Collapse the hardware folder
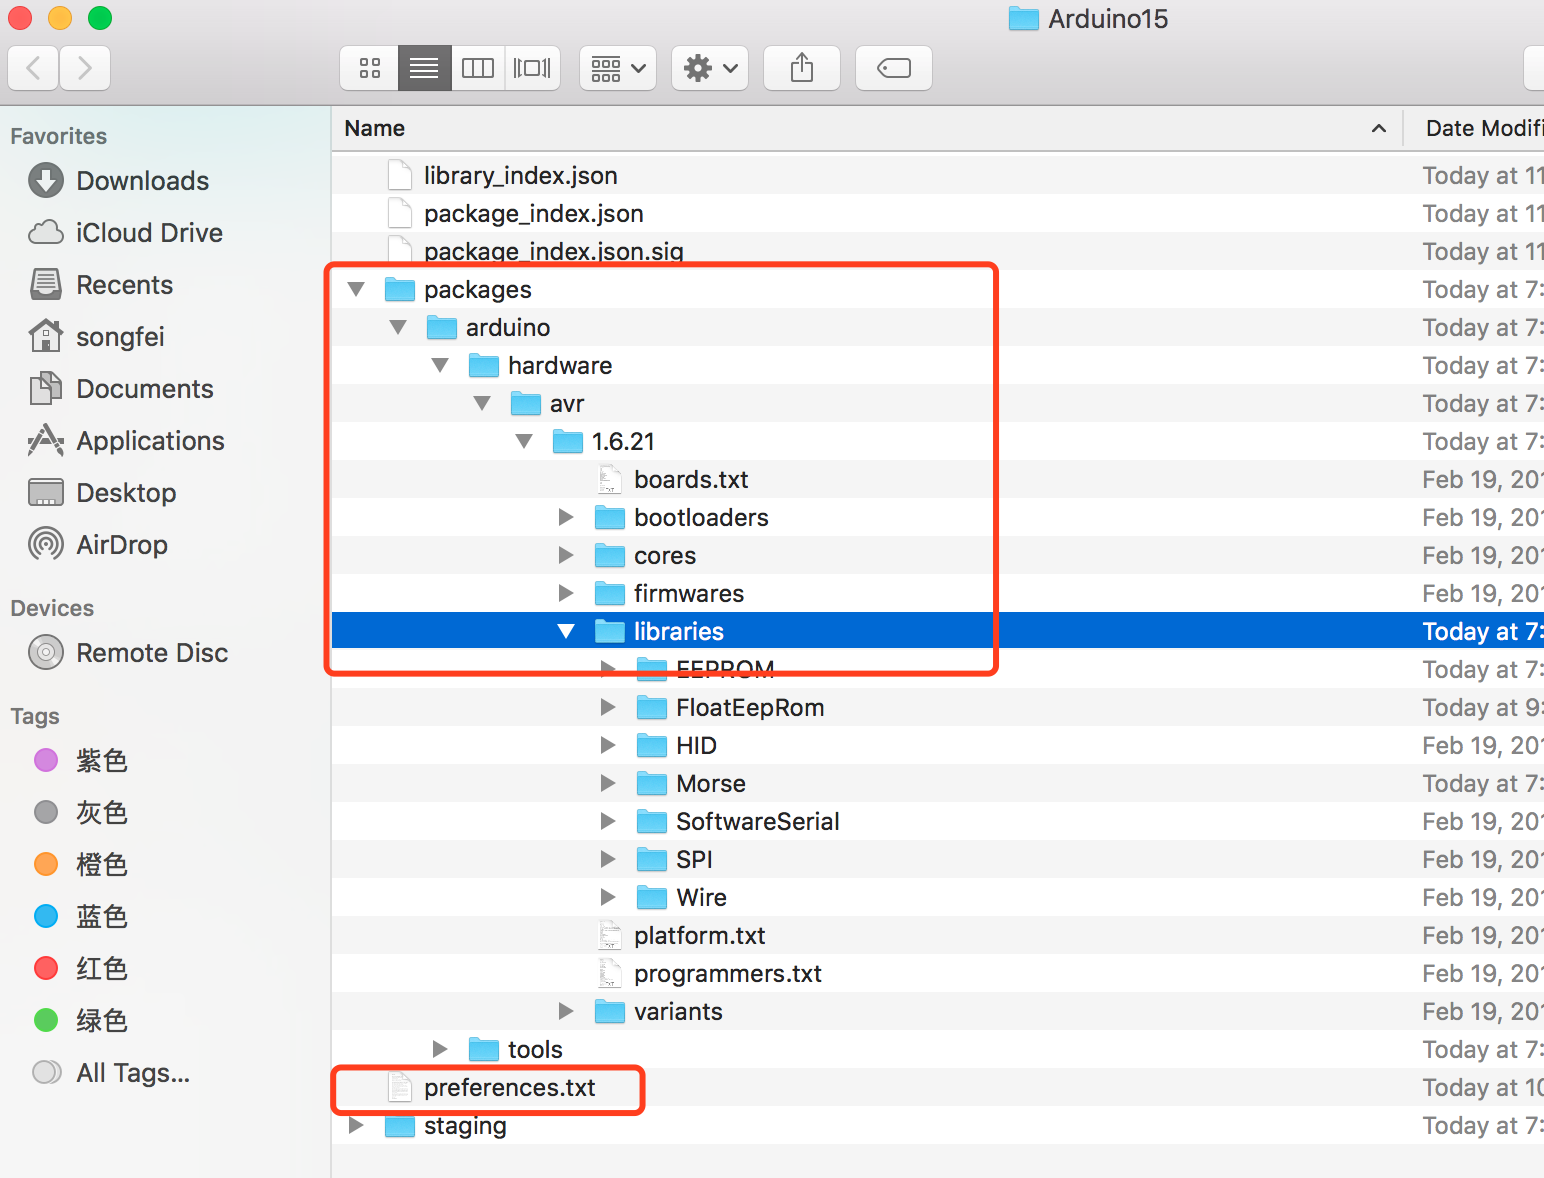Image resolution: width=1544 pixels, height=1178 pixels. [440, 365]
